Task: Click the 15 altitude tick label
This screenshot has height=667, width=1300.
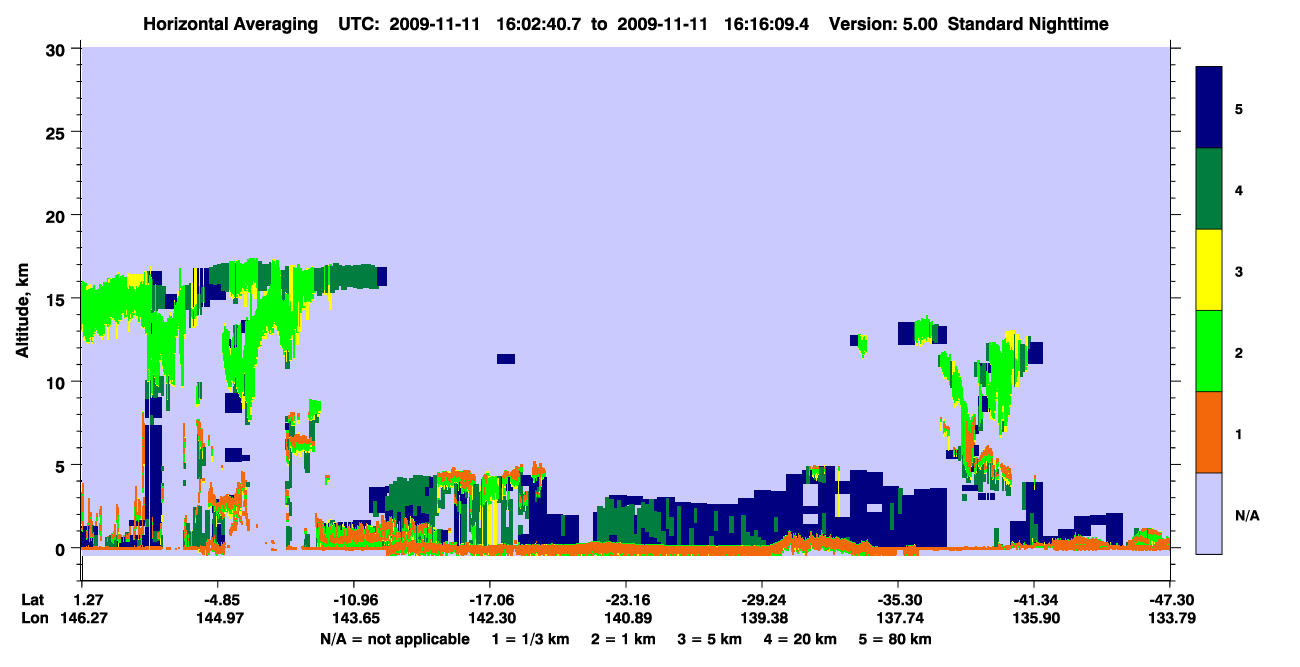Action: (x=57, y=299)
